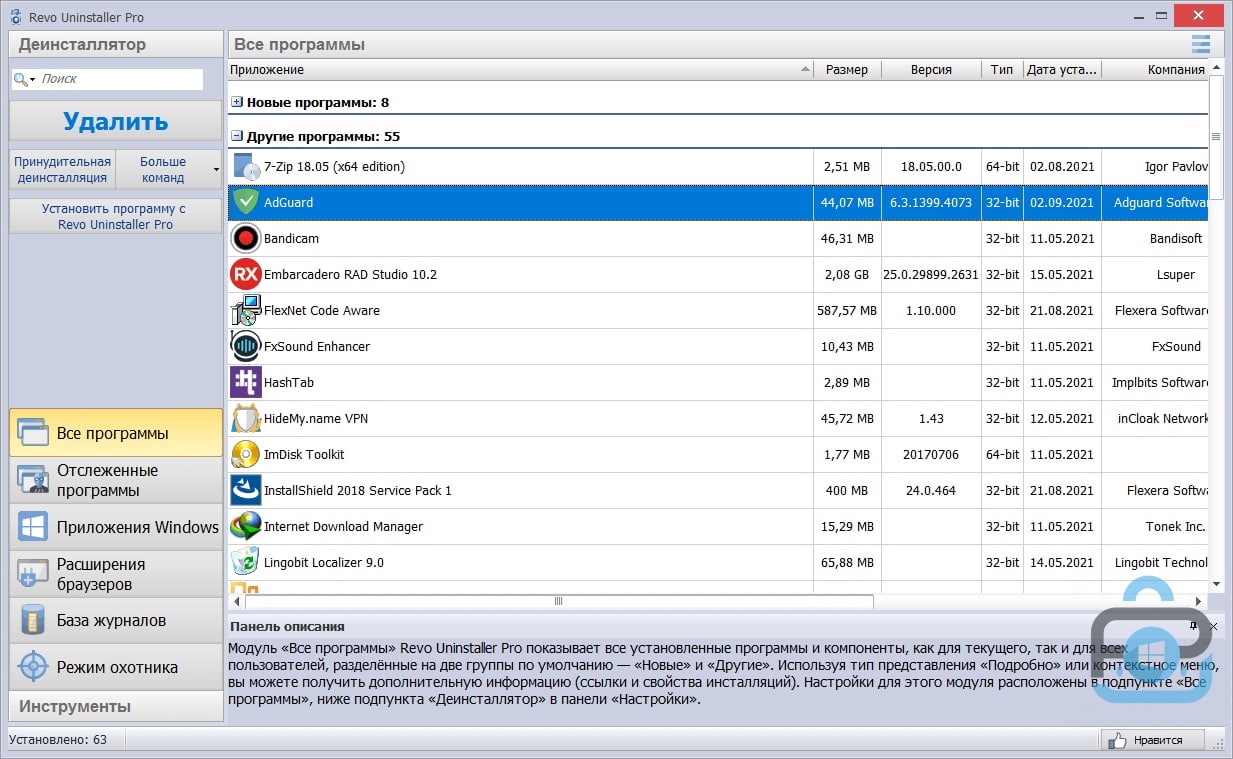Click the HideMy.name VPN icon
Image resolution: width=1233 pixels, height=759 pixels.
[x=245, y=418]
